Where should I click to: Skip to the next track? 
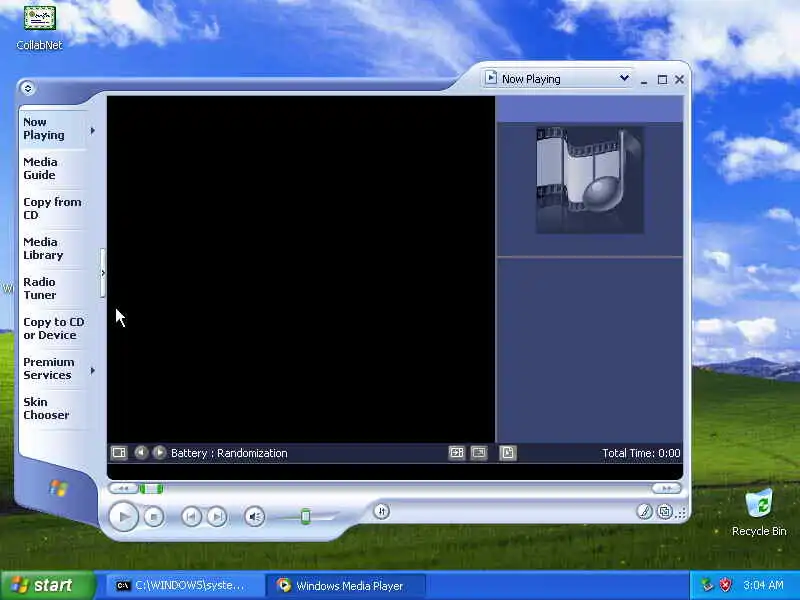click(217, 517)
